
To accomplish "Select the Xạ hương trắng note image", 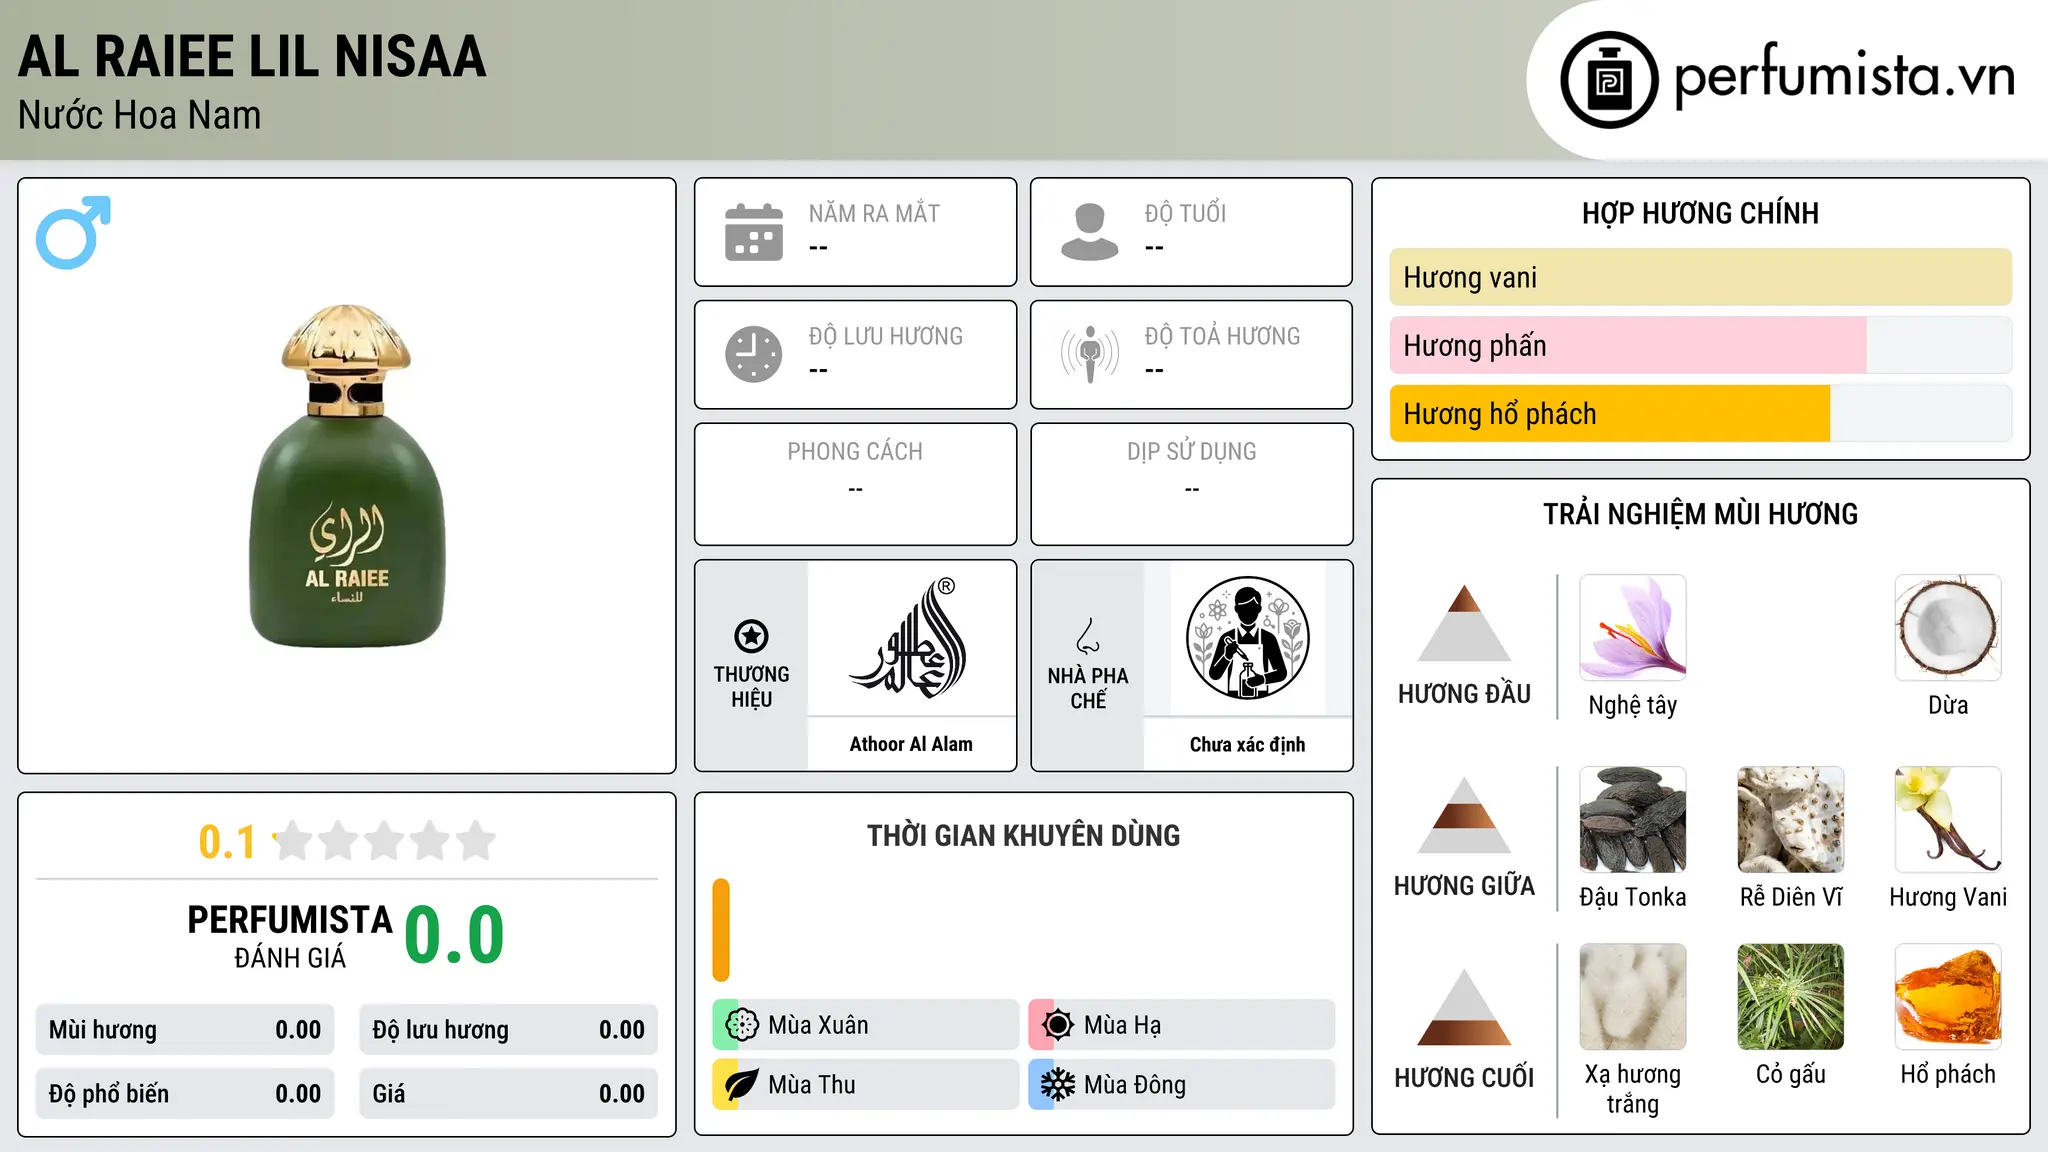I will (1633, 997).
